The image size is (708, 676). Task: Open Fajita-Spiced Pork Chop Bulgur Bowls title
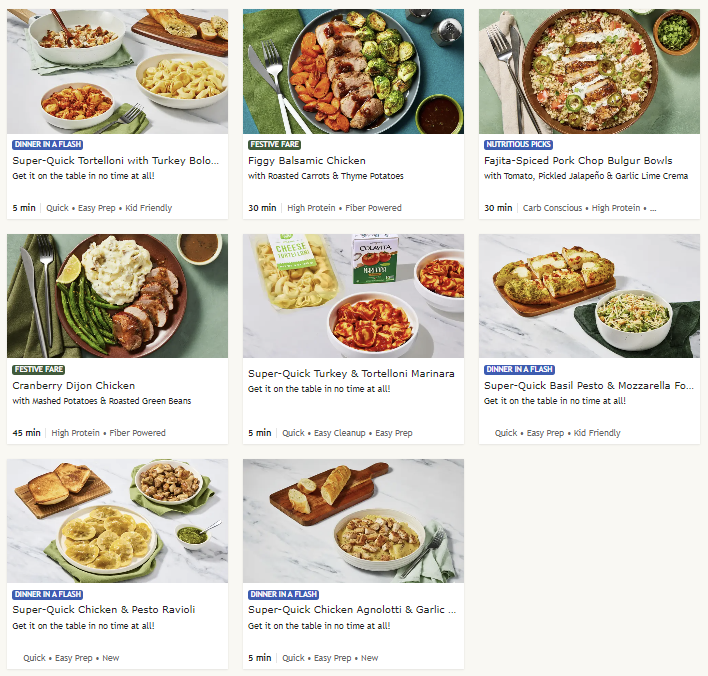578,161
